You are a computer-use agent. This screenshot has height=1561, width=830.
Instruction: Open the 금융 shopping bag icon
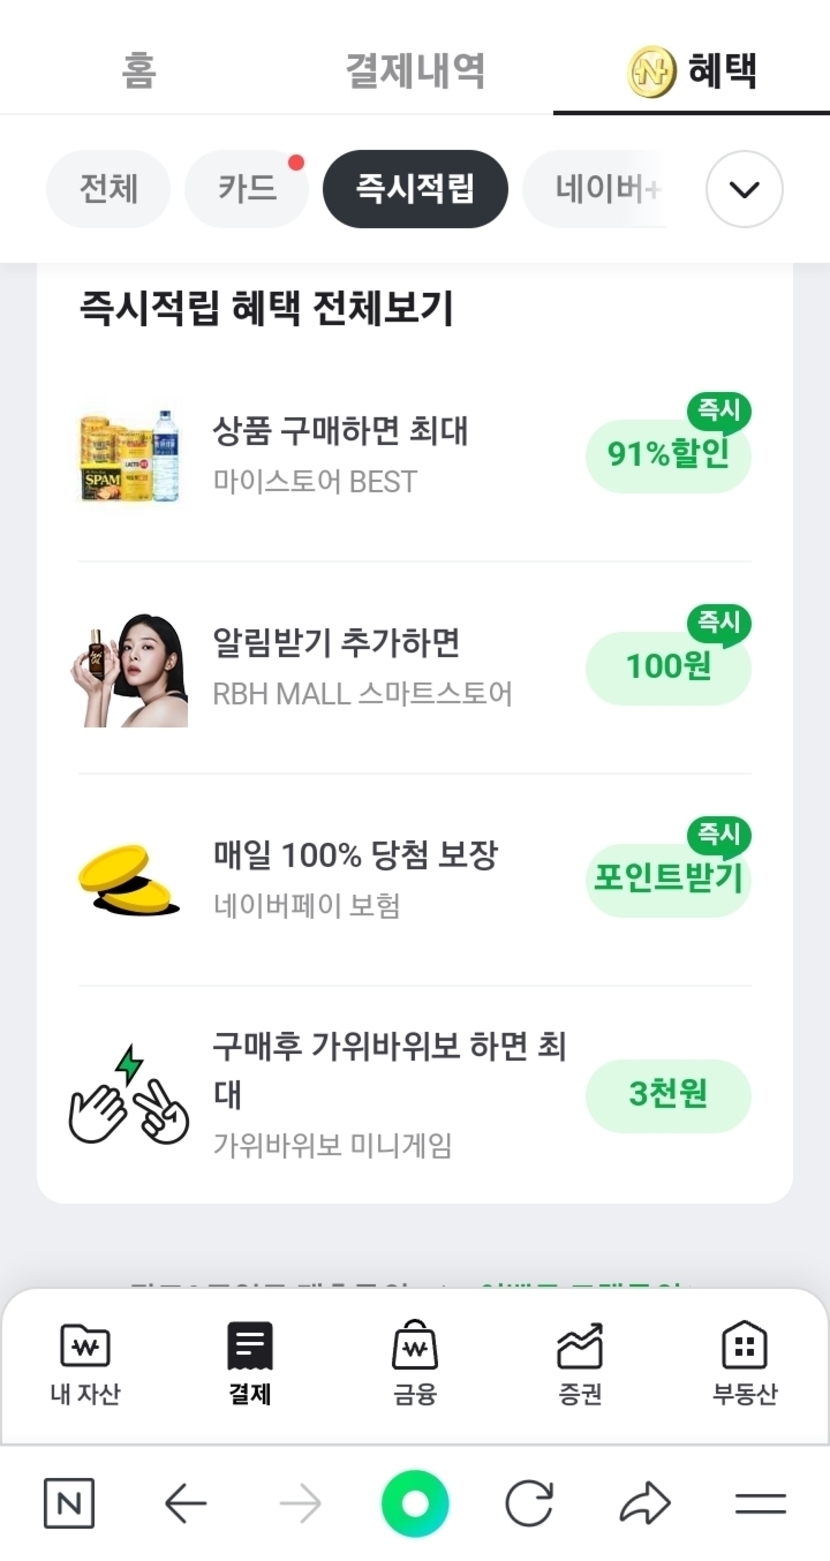[x=415, y=1347]
